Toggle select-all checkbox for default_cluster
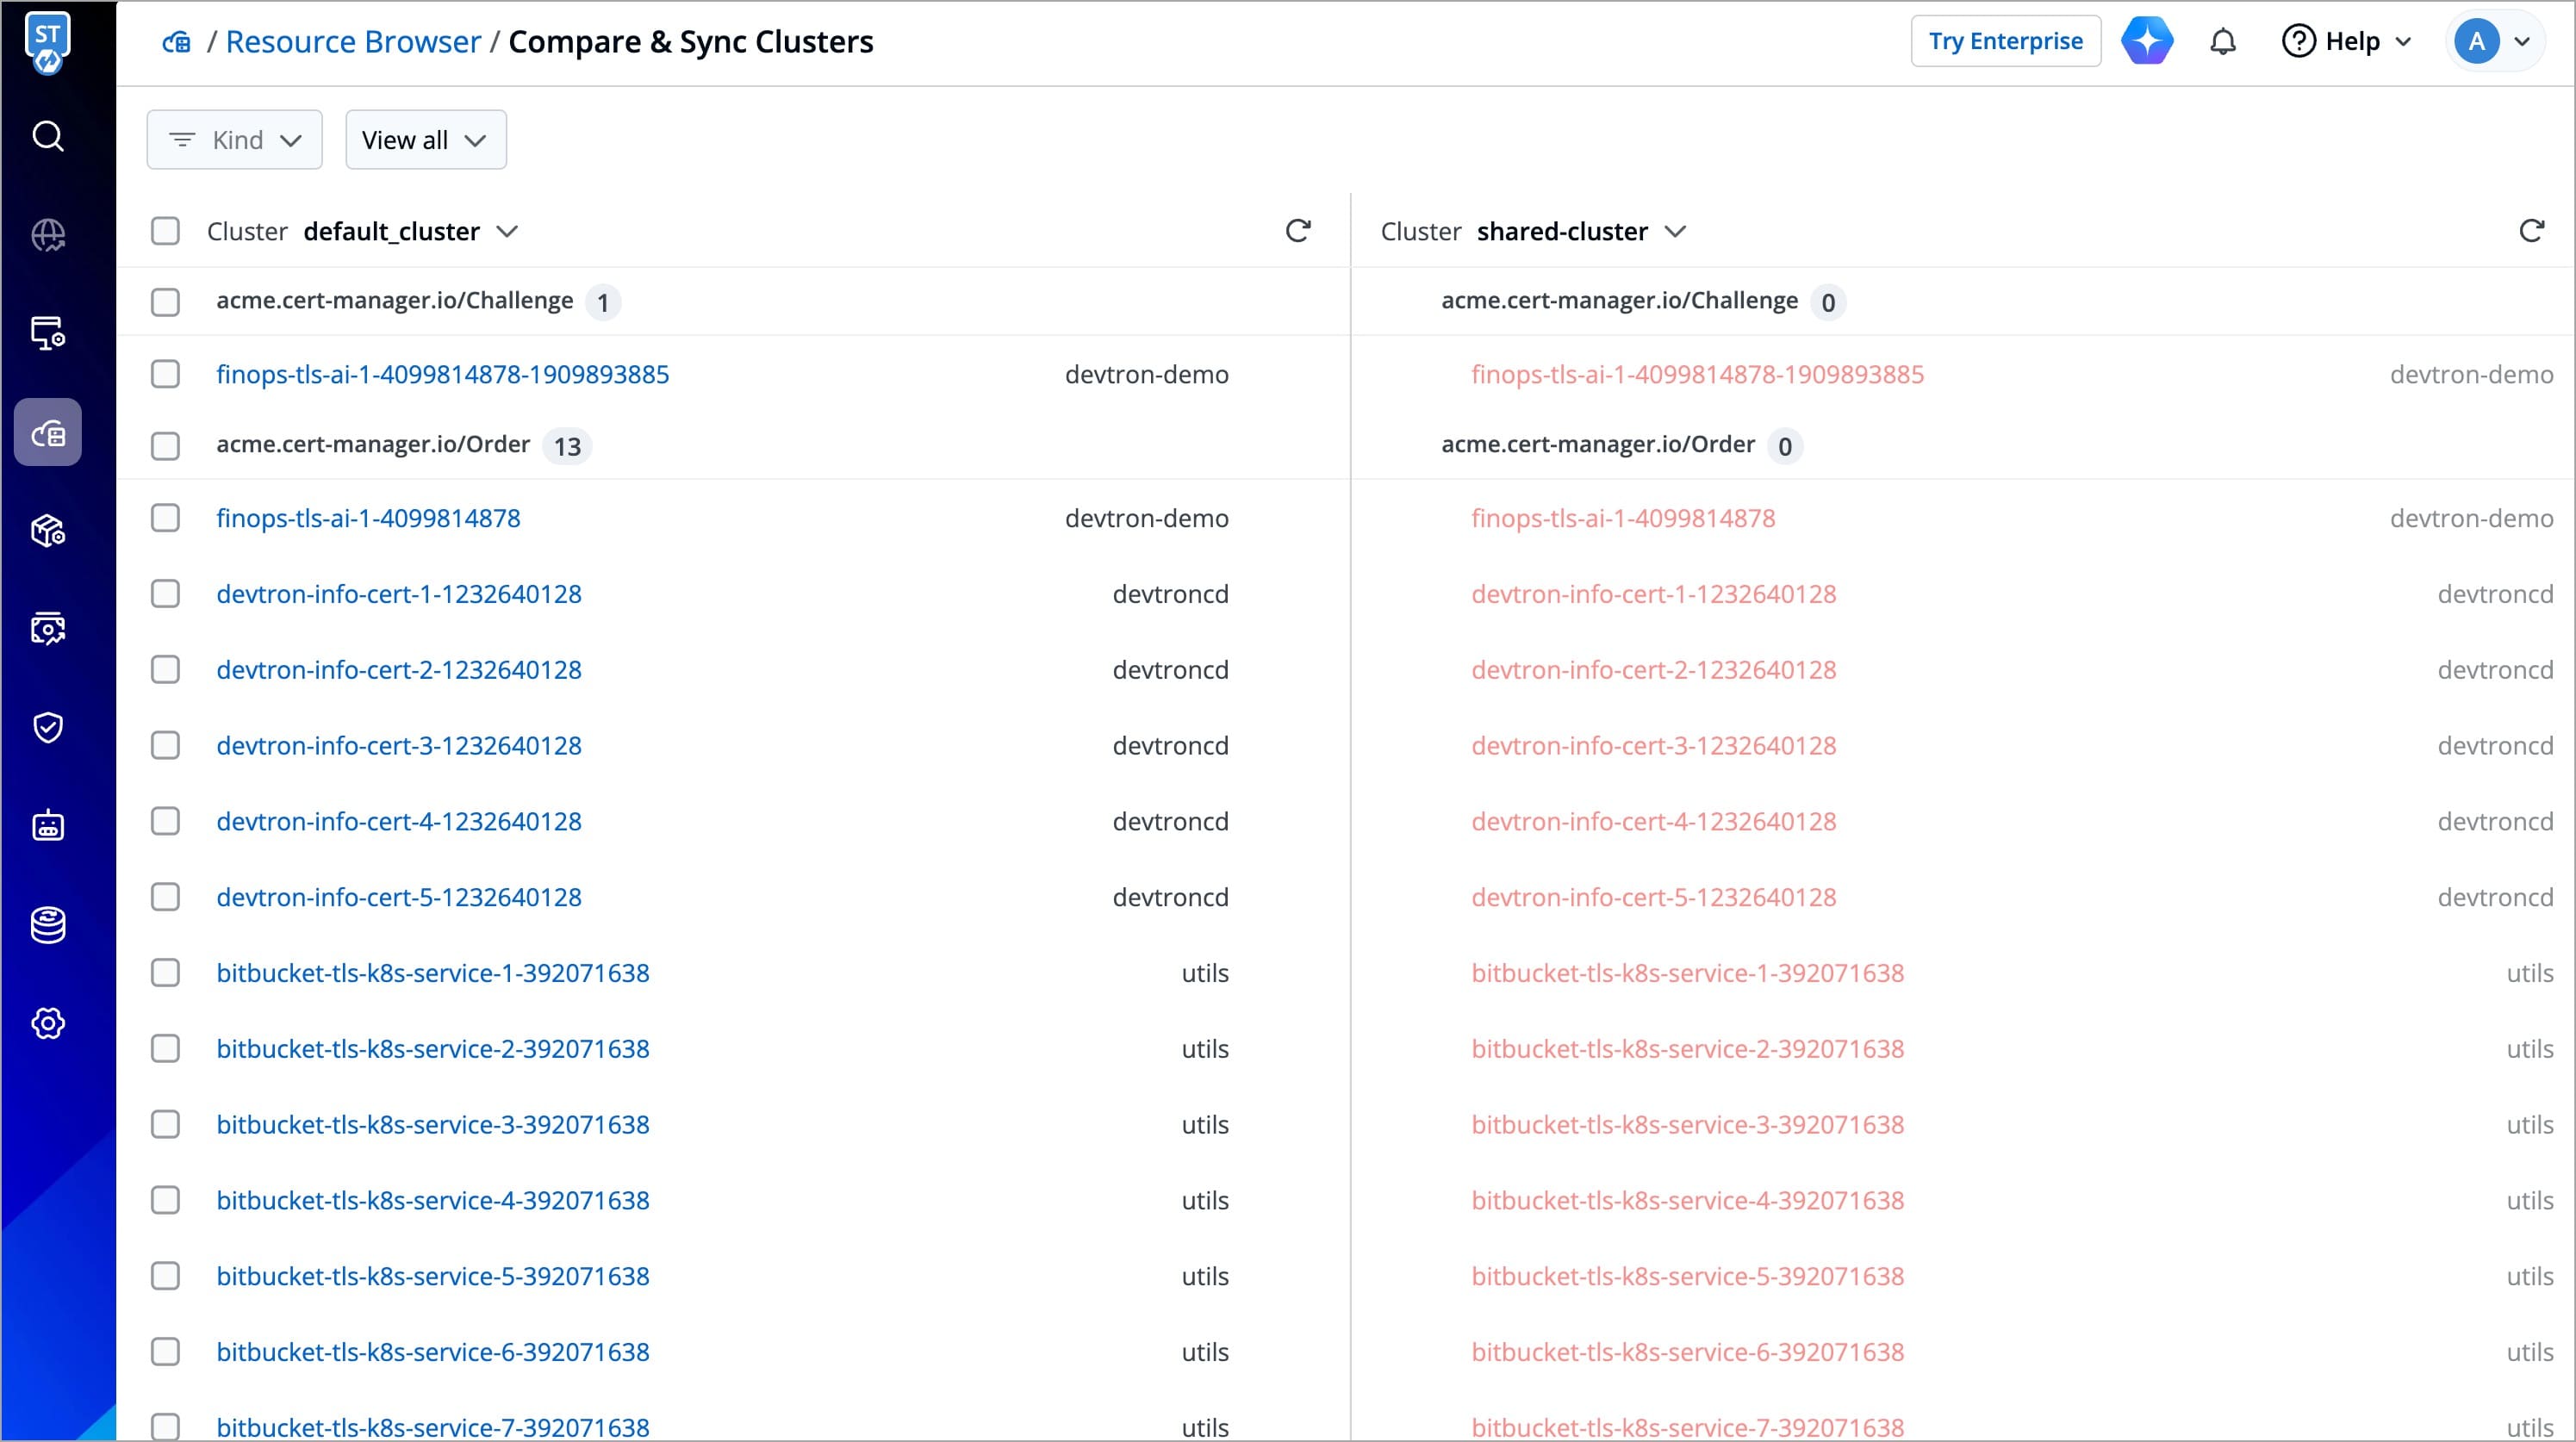This screenshot has height=1442, width=2576. (165, 231)
